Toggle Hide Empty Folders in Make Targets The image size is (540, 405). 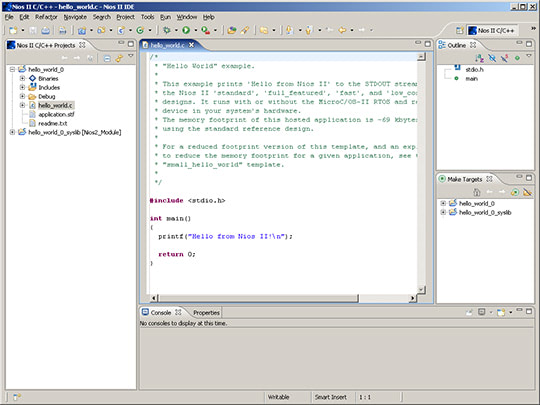[x=527, y=192]
